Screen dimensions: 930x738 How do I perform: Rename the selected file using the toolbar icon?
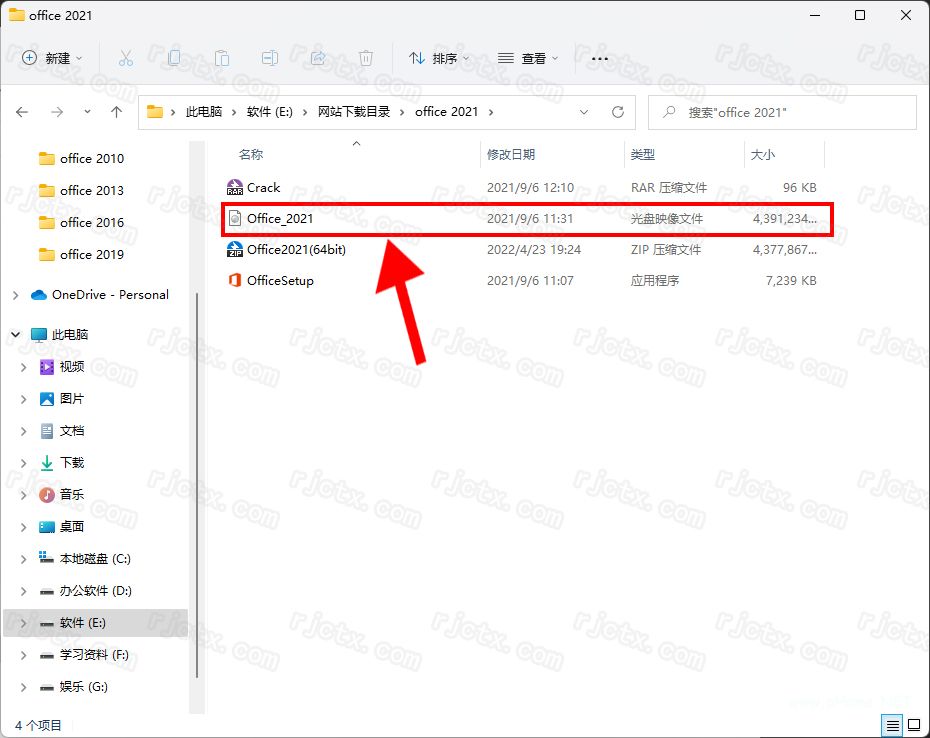pos(269,58)
